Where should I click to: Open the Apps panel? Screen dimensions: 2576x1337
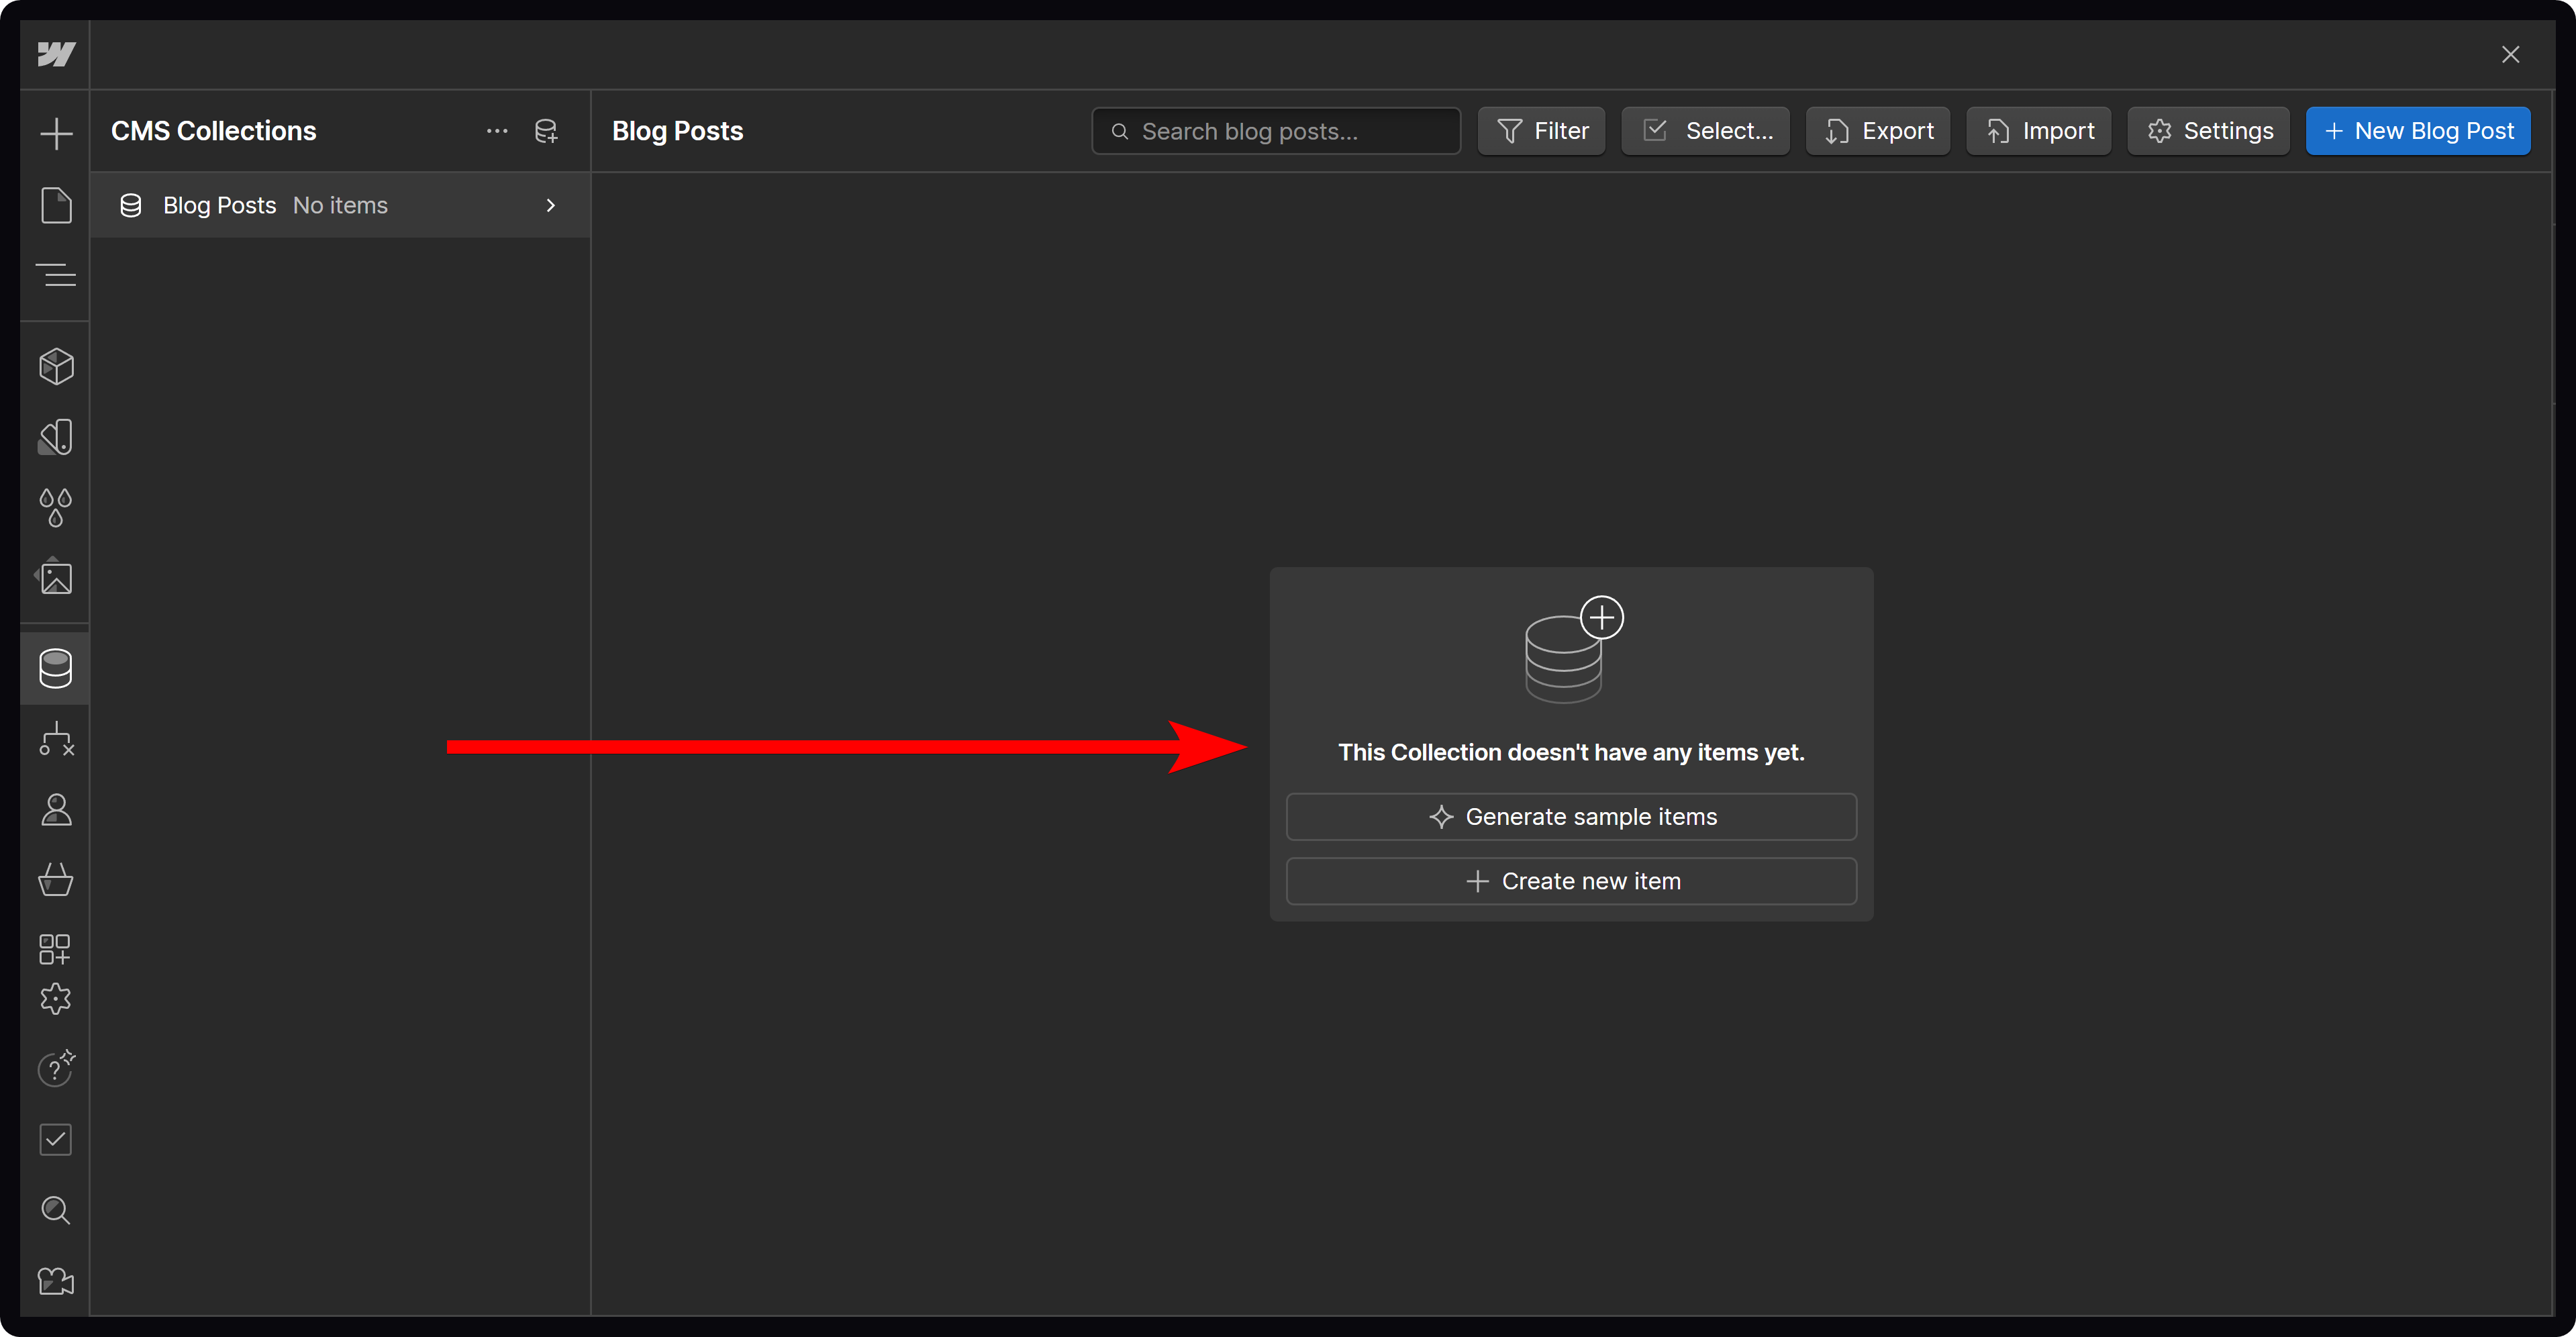(55, 949)
